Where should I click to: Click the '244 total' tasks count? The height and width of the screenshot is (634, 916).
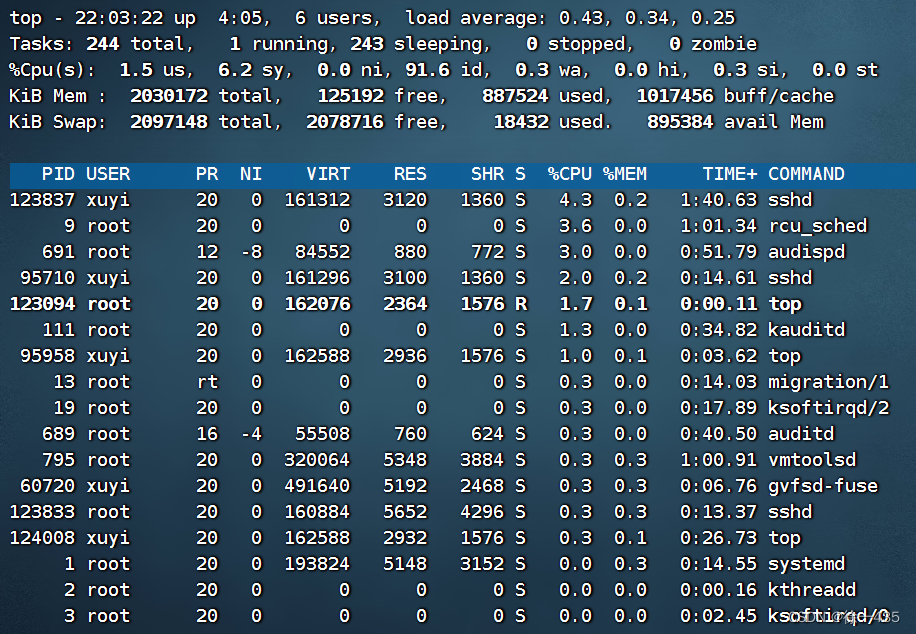coord(135,44)
